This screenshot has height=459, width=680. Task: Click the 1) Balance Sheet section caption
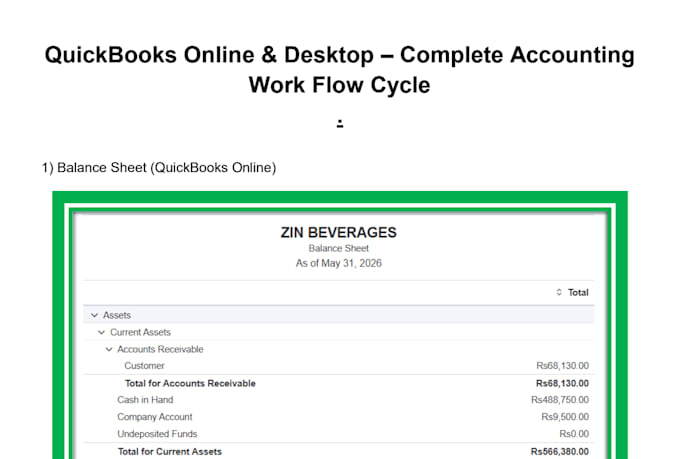[159, 167]
